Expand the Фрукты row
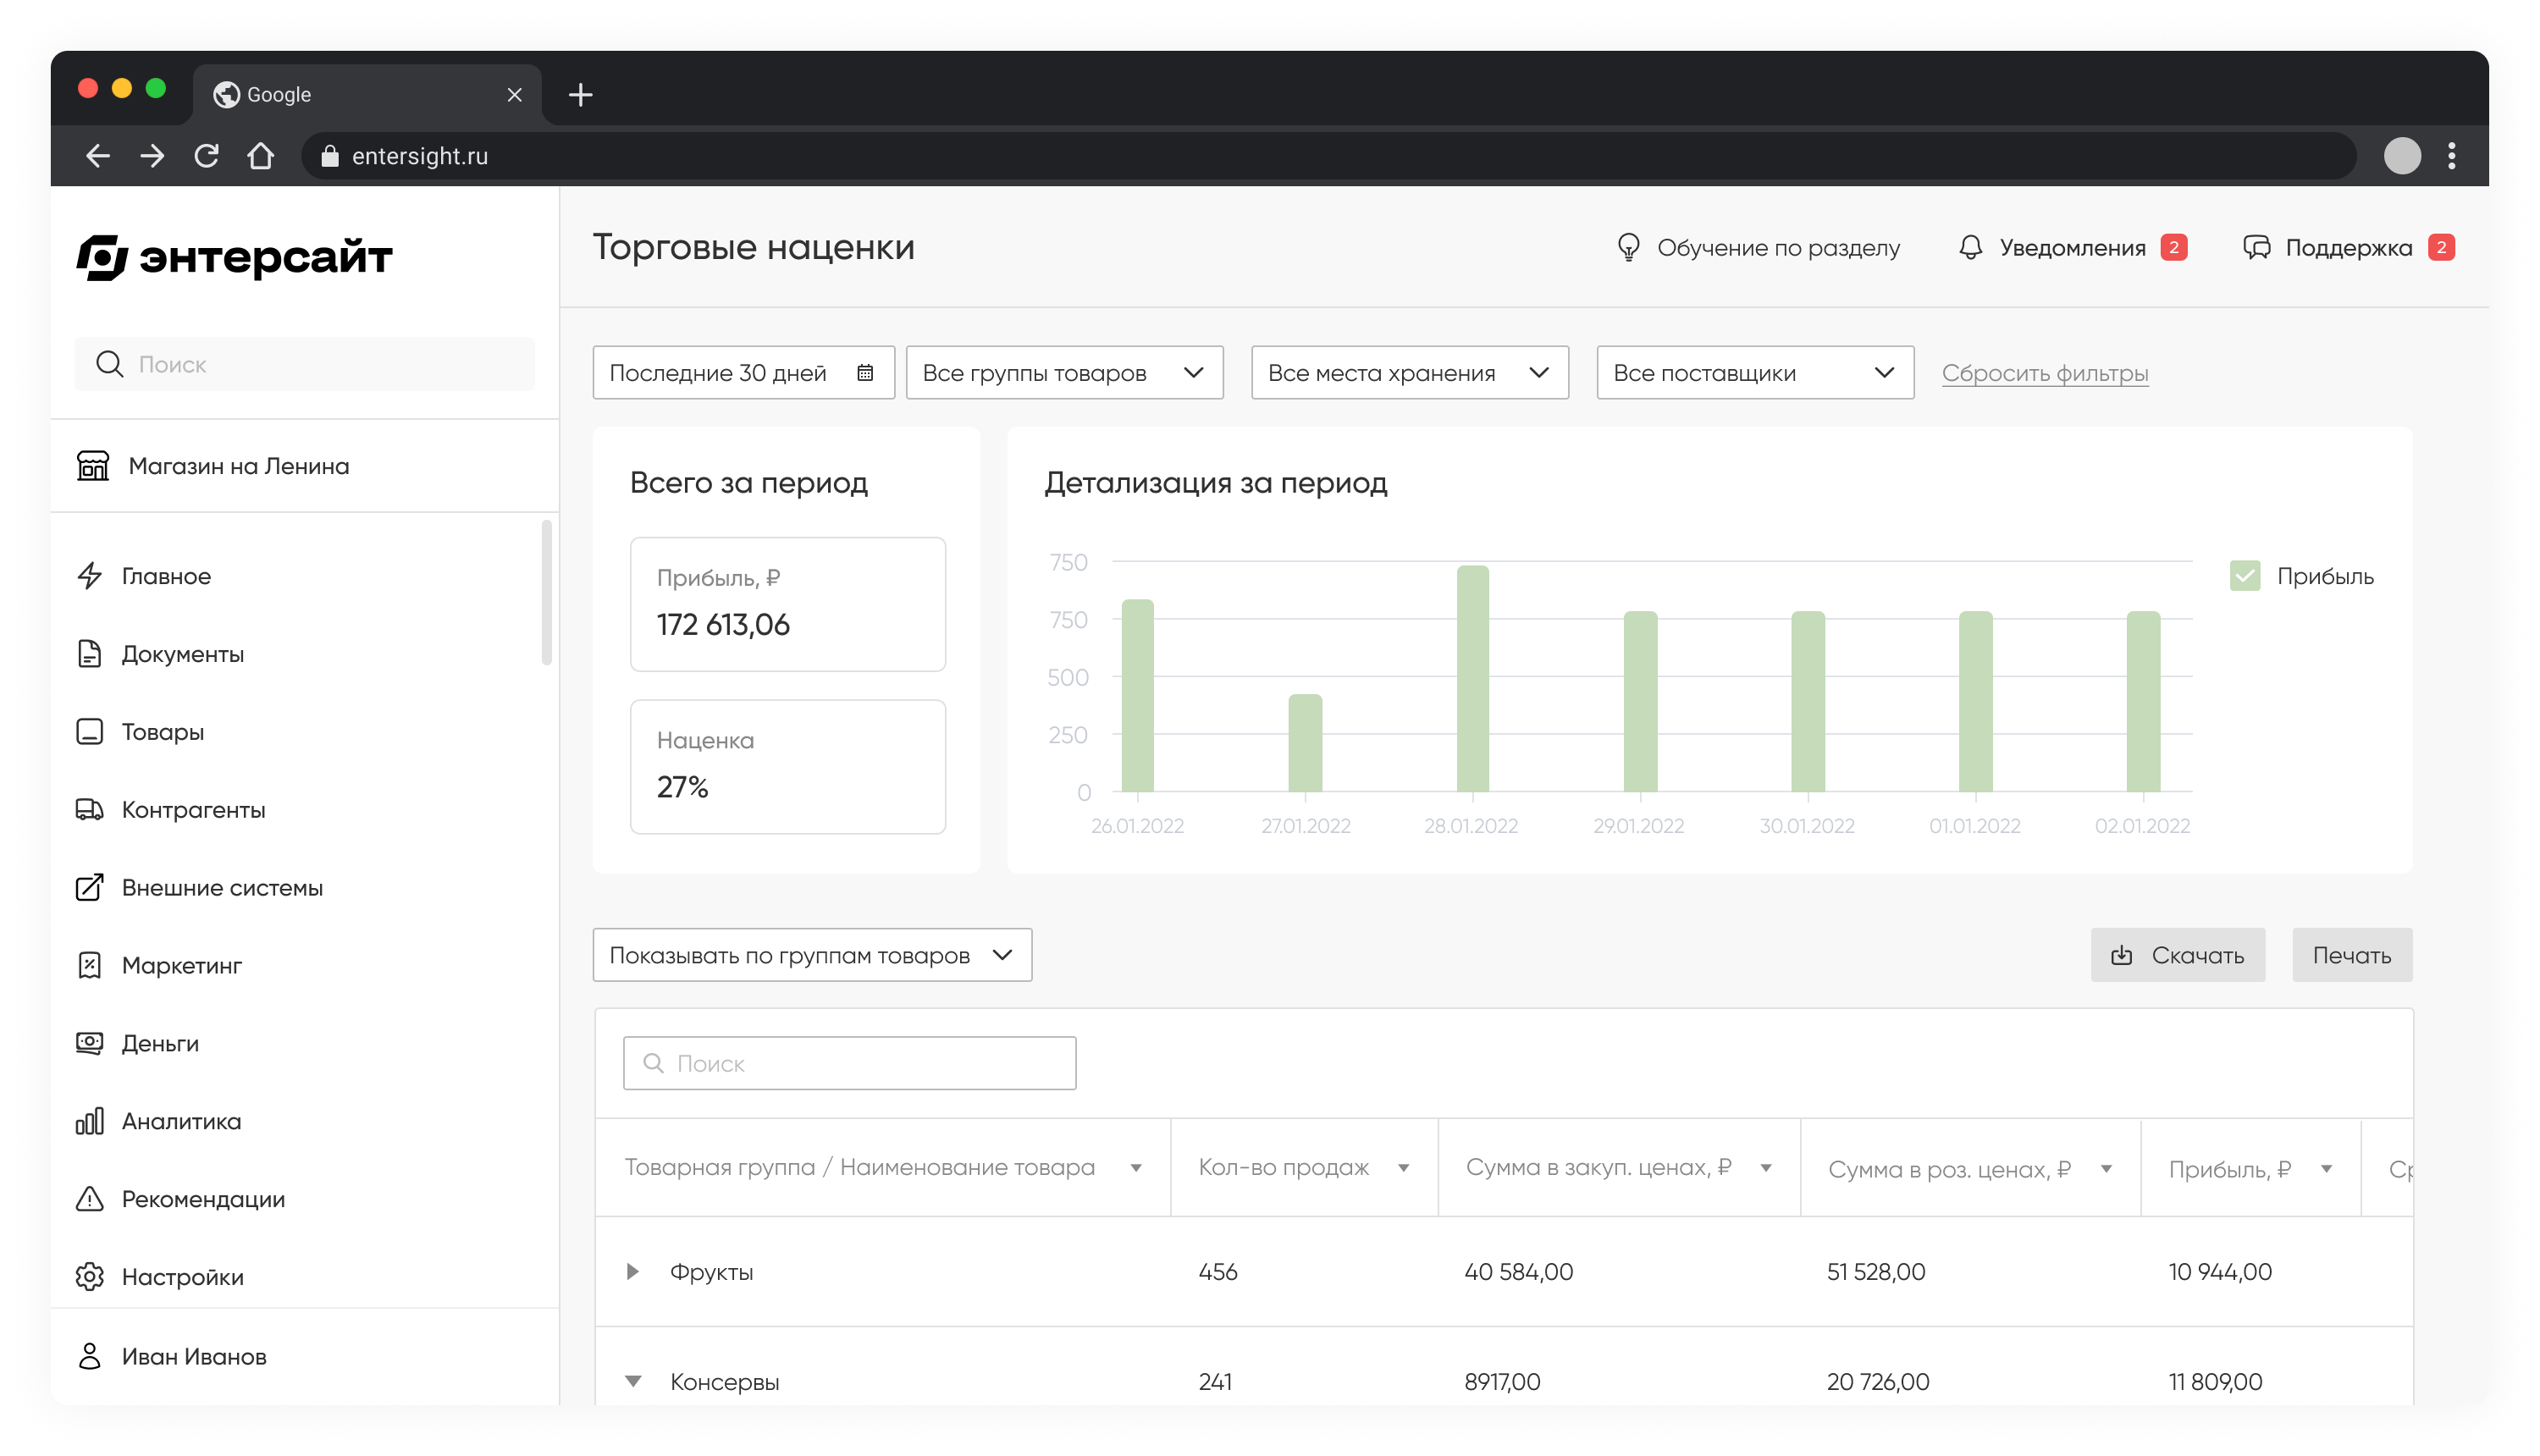 coord(633,1272)
